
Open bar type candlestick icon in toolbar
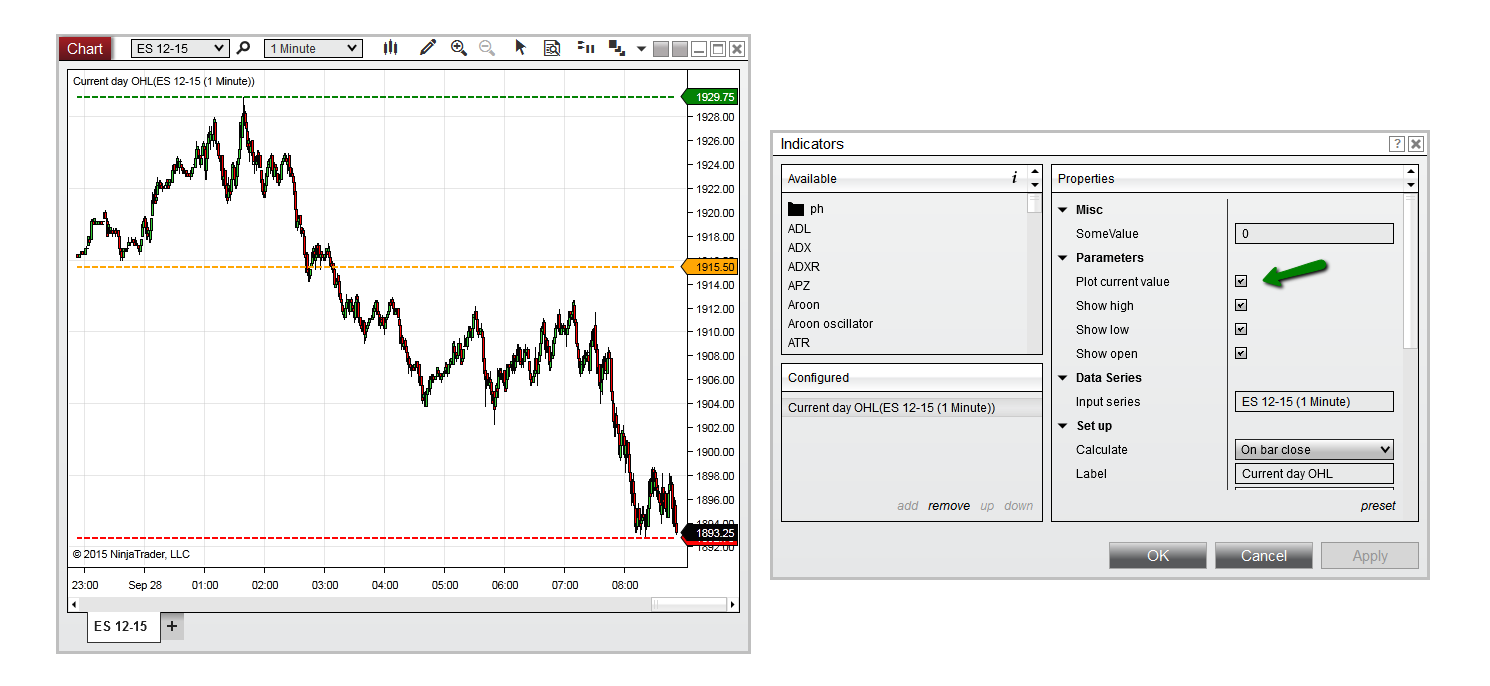click(391, 48)
